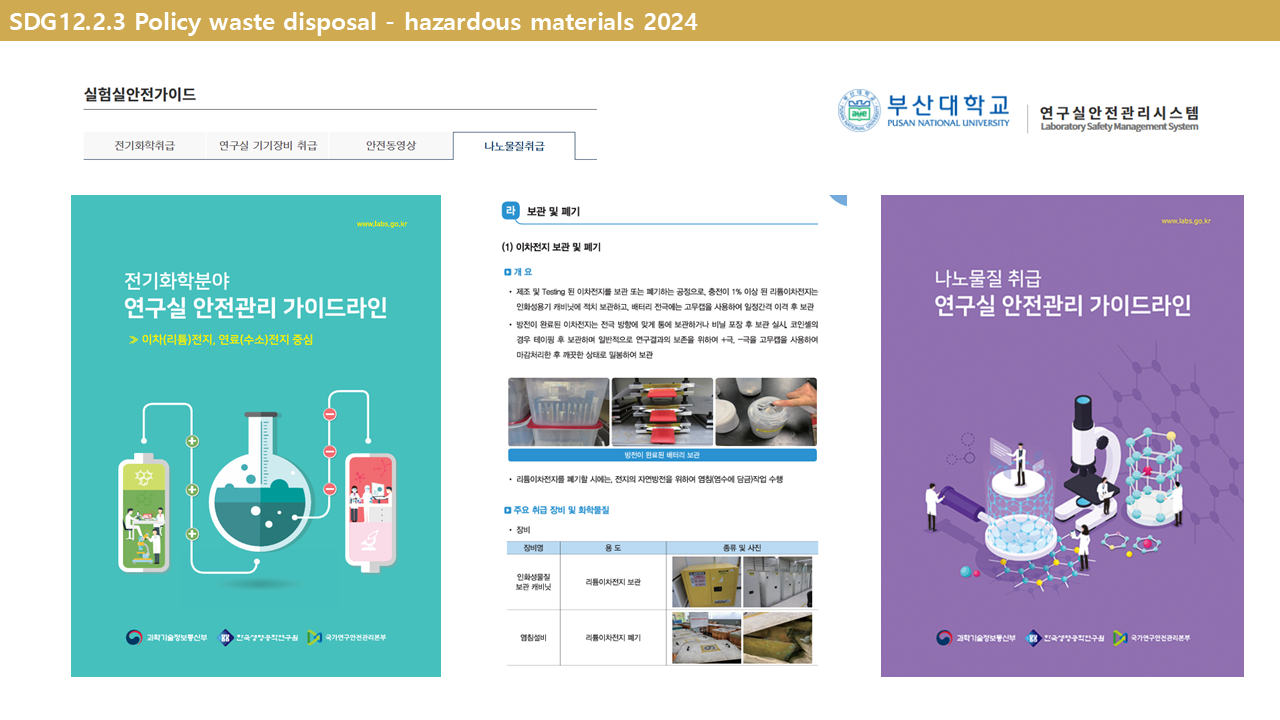Image resolution: width=1280 pixels, height=720 pixels.
Task: Click the 방전이 완료된 배터리 보관 blue bar
Action: pos(662,455)
